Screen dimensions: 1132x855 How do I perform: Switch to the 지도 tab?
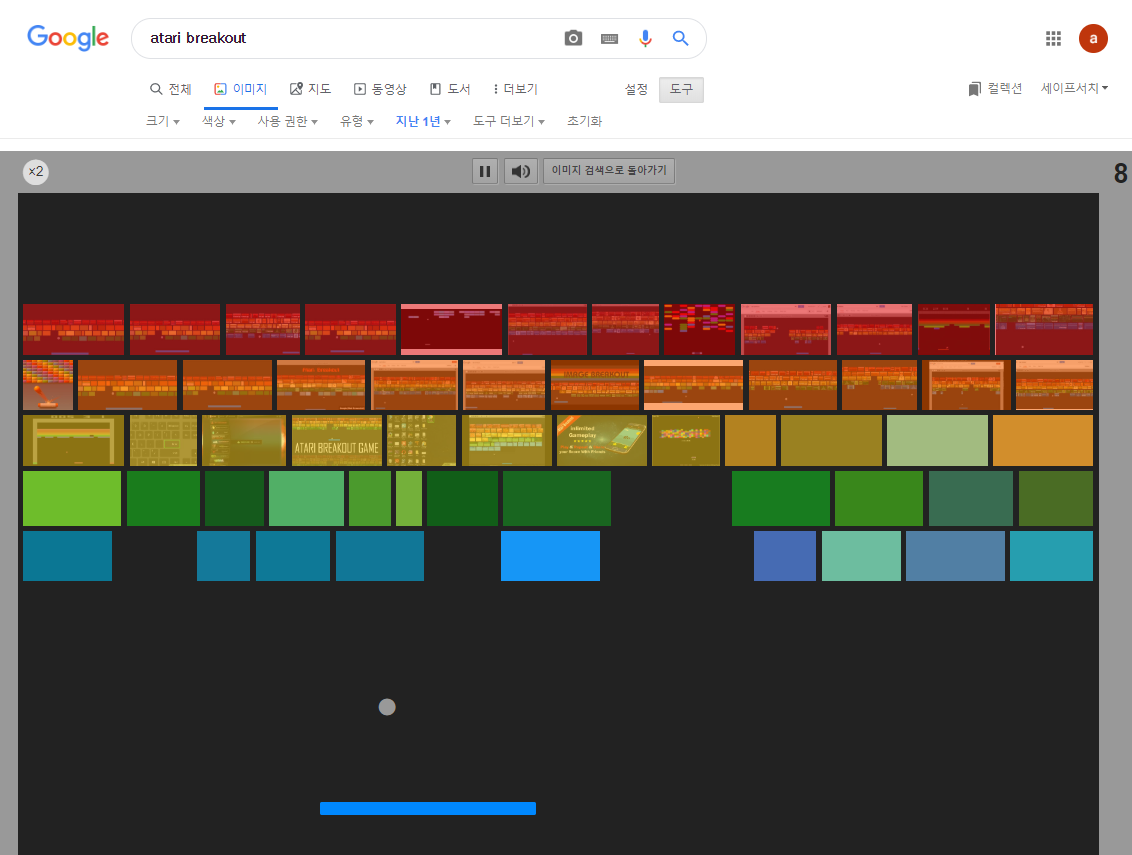tap(310, 89)
